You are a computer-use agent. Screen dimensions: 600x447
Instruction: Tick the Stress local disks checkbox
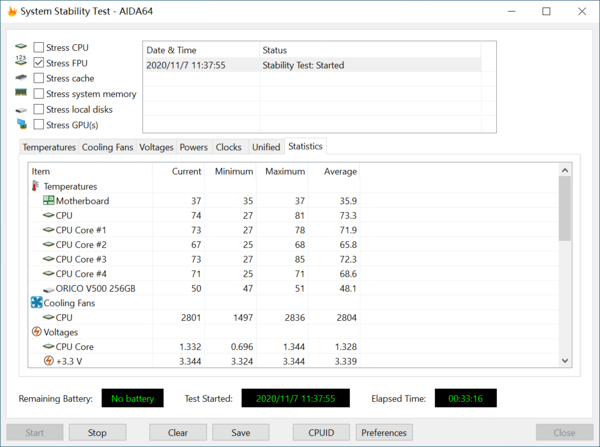tap(39, 109)
